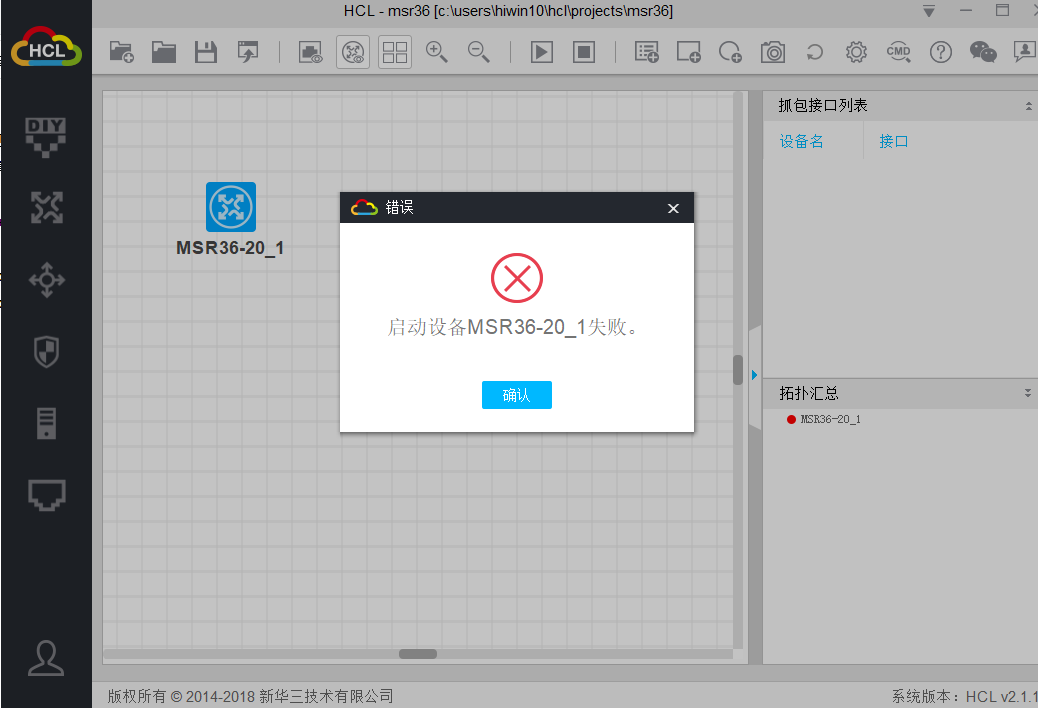
Task: Open help question mark icon
Action: pyautogui.click(x=941, y=52)
